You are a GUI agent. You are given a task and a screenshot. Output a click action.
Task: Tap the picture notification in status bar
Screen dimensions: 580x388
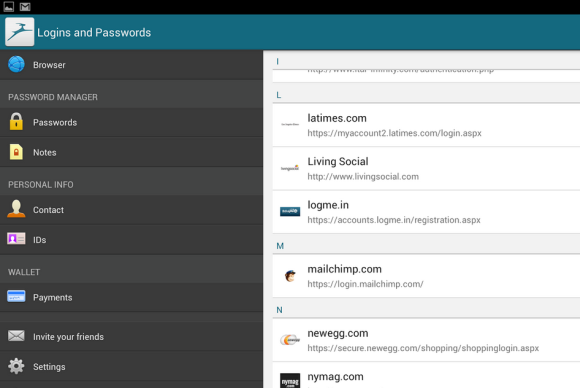click(x=9, y=7)
